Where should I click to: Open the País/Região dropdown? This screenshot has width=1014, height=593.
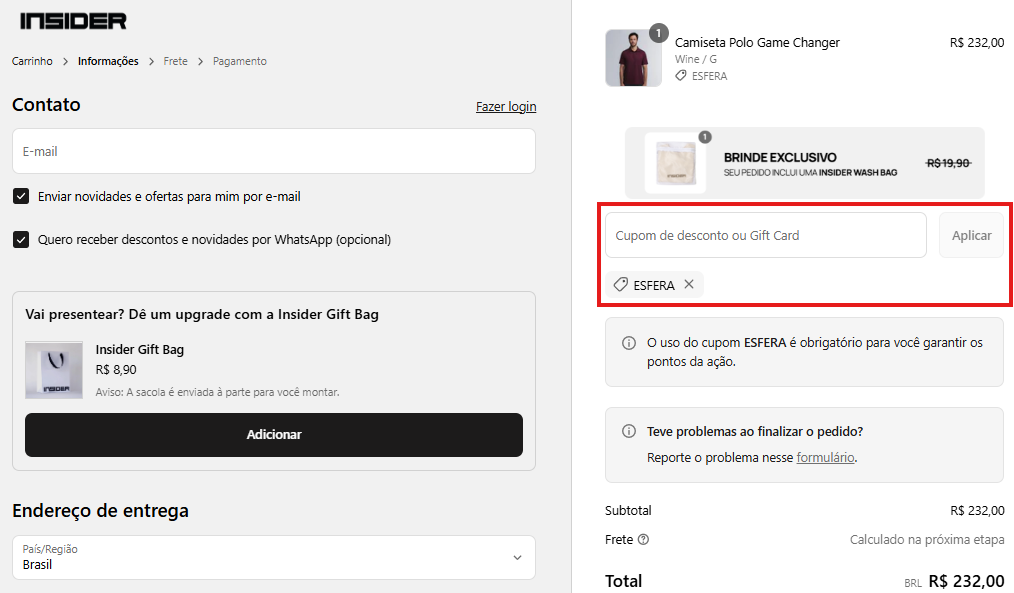[x=274, y=557]
